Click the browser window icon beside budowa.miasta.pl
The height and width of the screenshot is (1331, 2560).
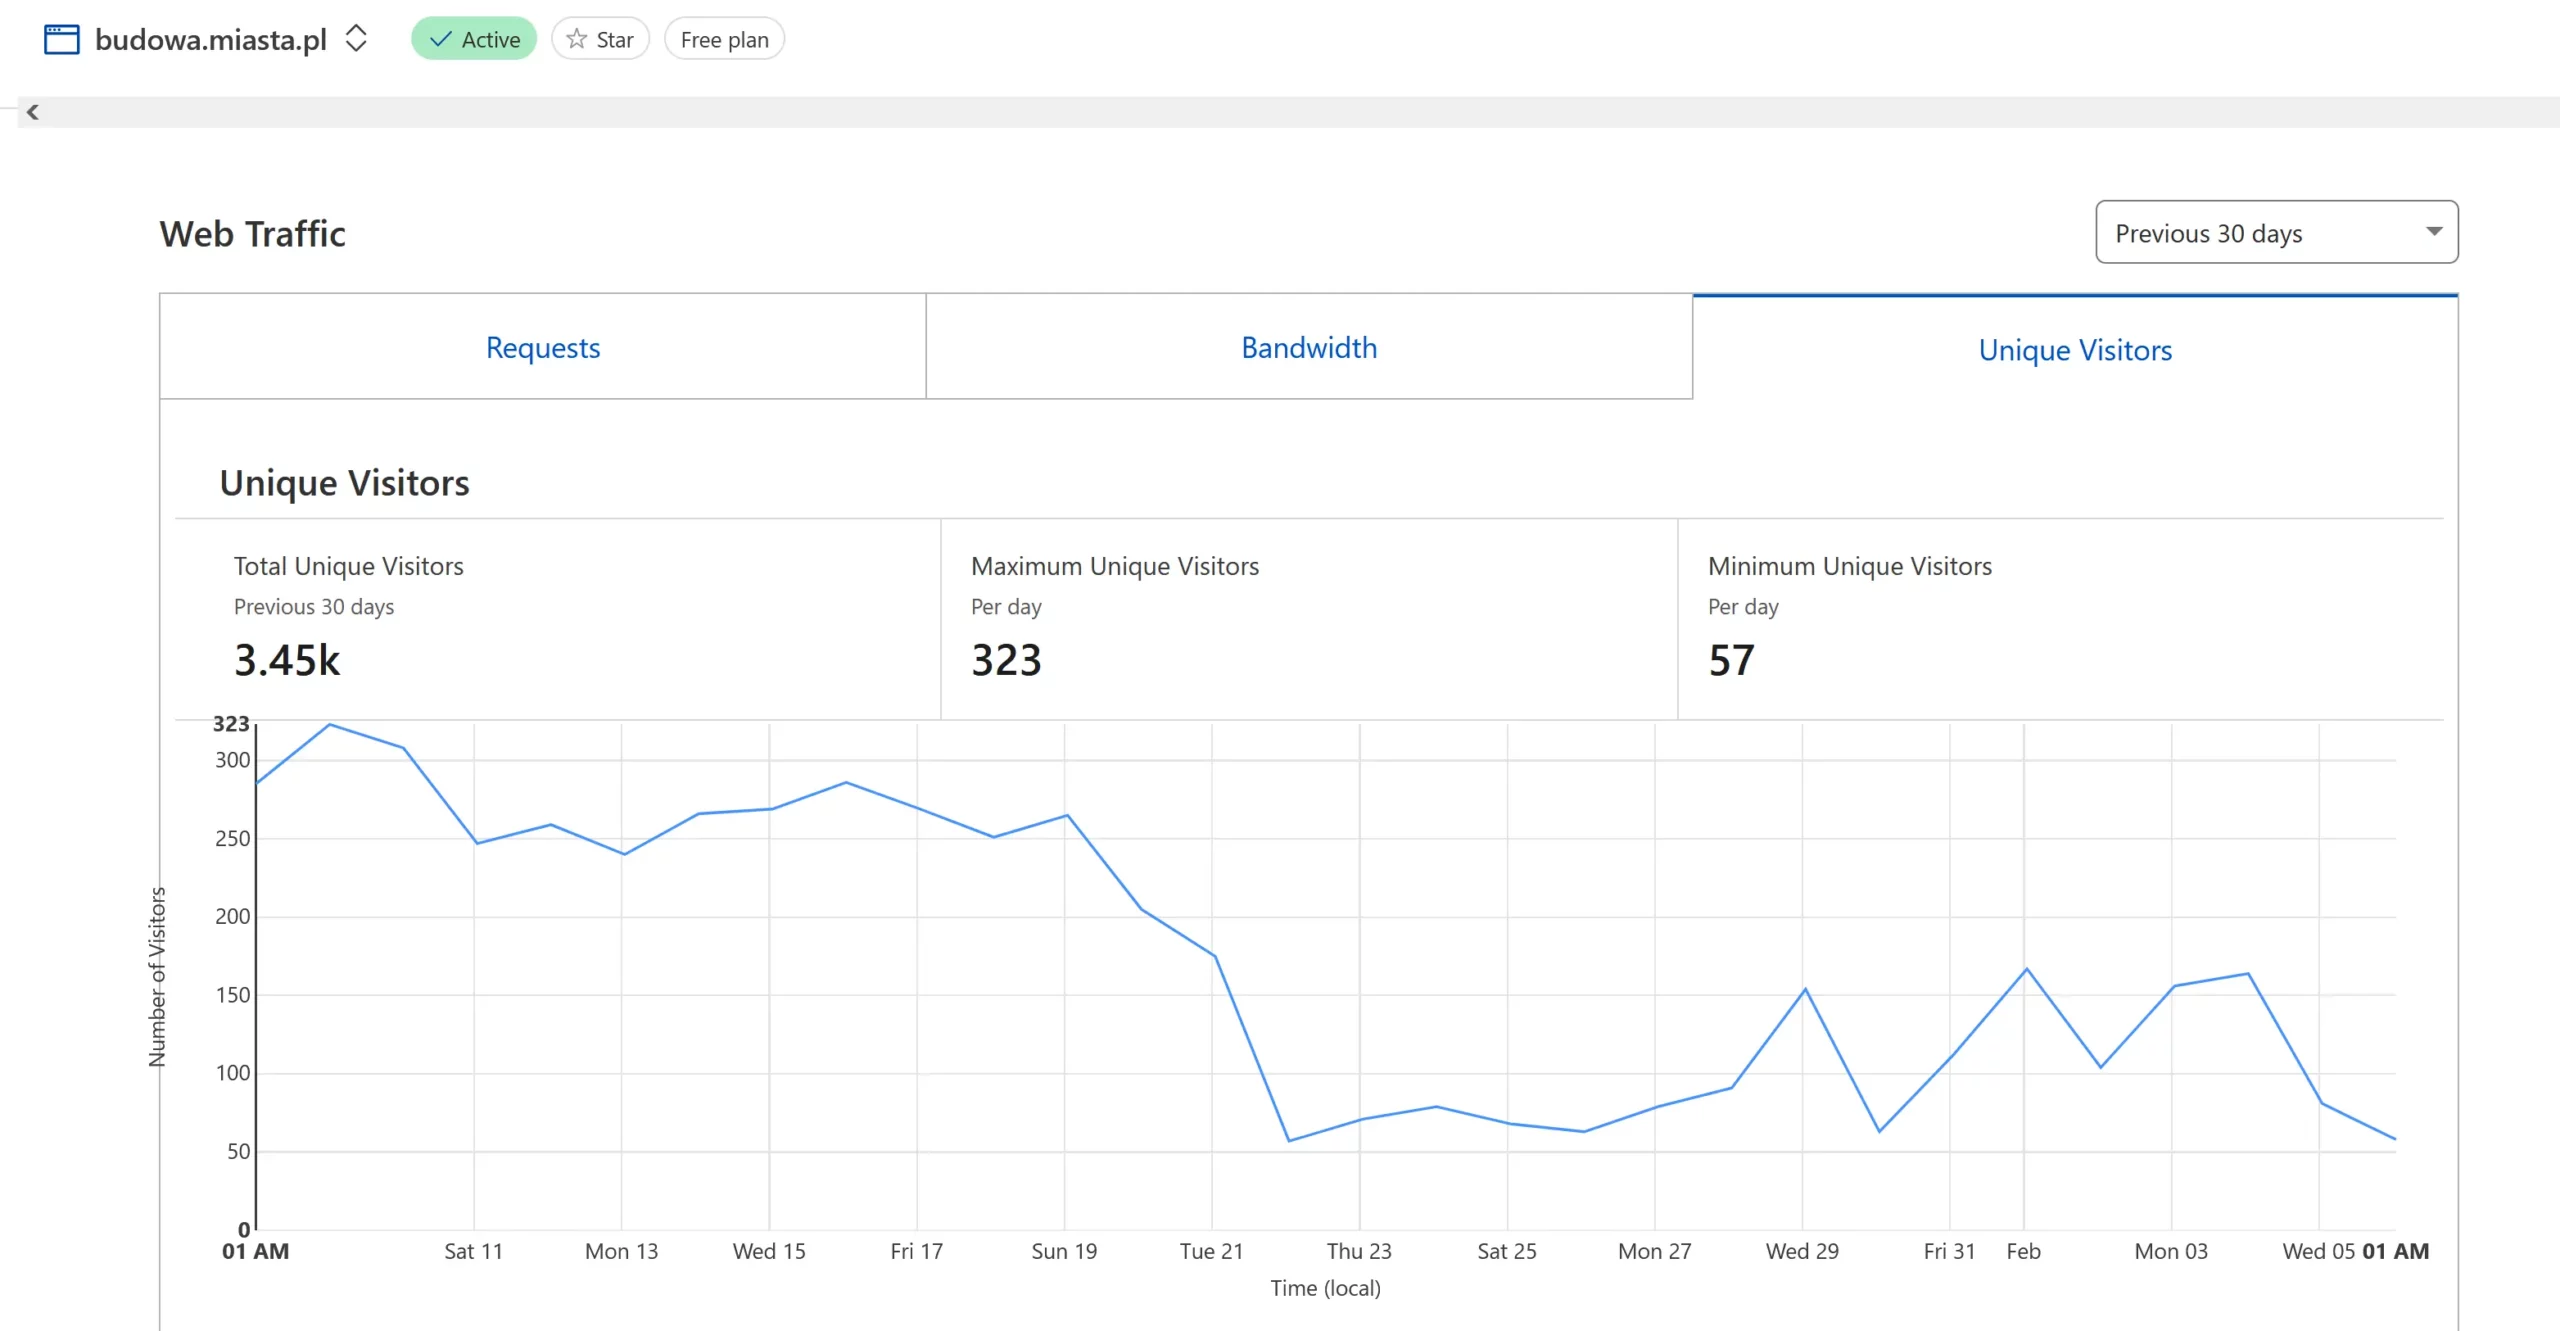coord(61,40)
